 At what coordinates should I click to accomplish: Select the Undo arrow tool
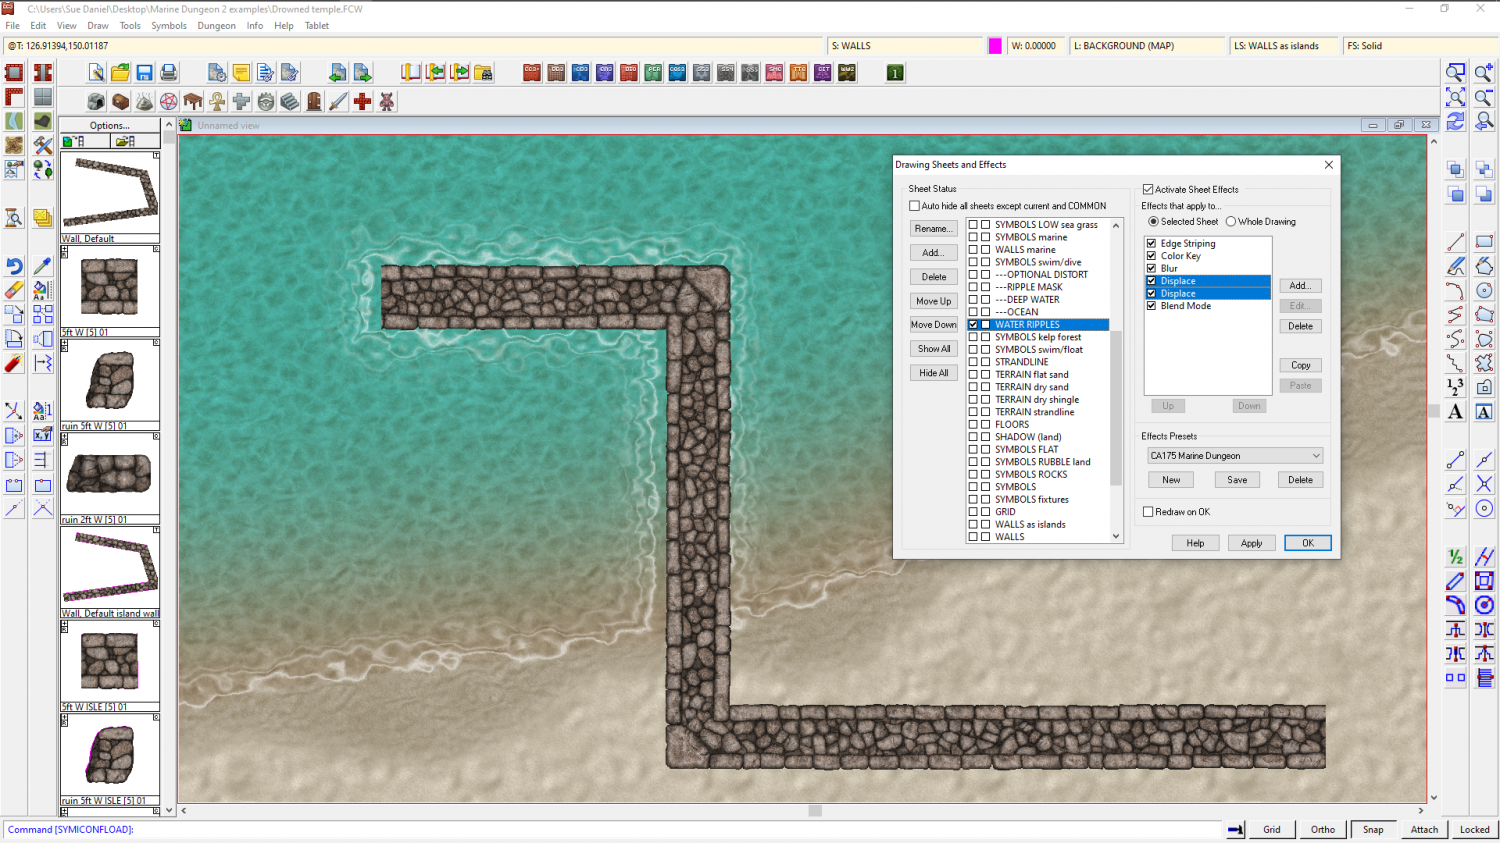point(14,266)
